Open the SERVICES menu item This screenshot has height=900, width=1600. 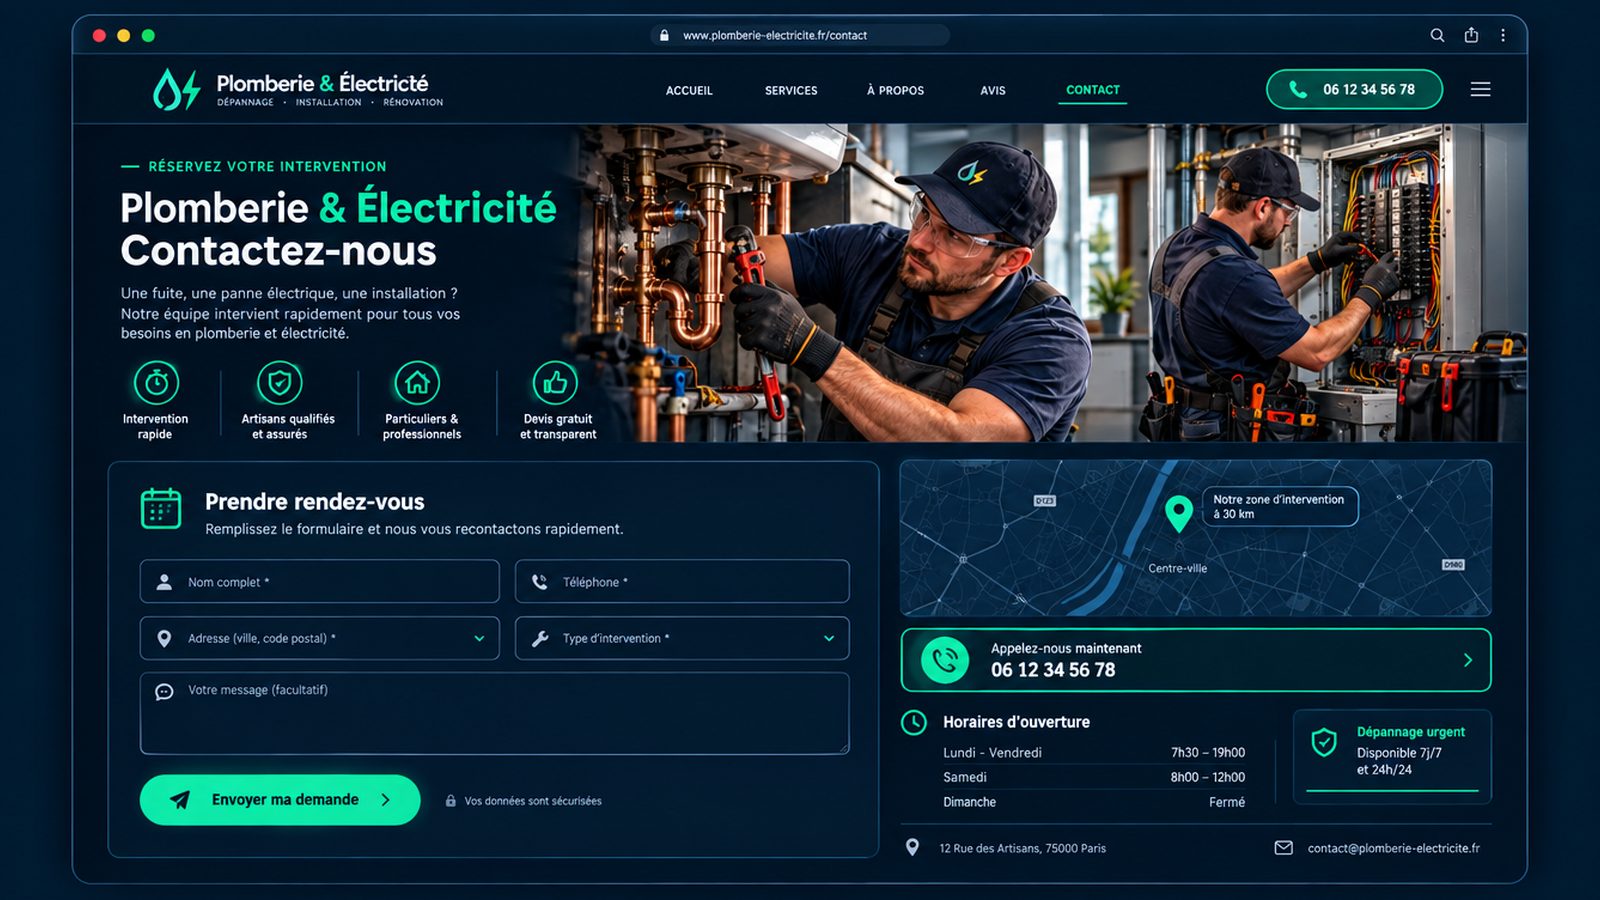pyautogui.click(x=791, y=90)
